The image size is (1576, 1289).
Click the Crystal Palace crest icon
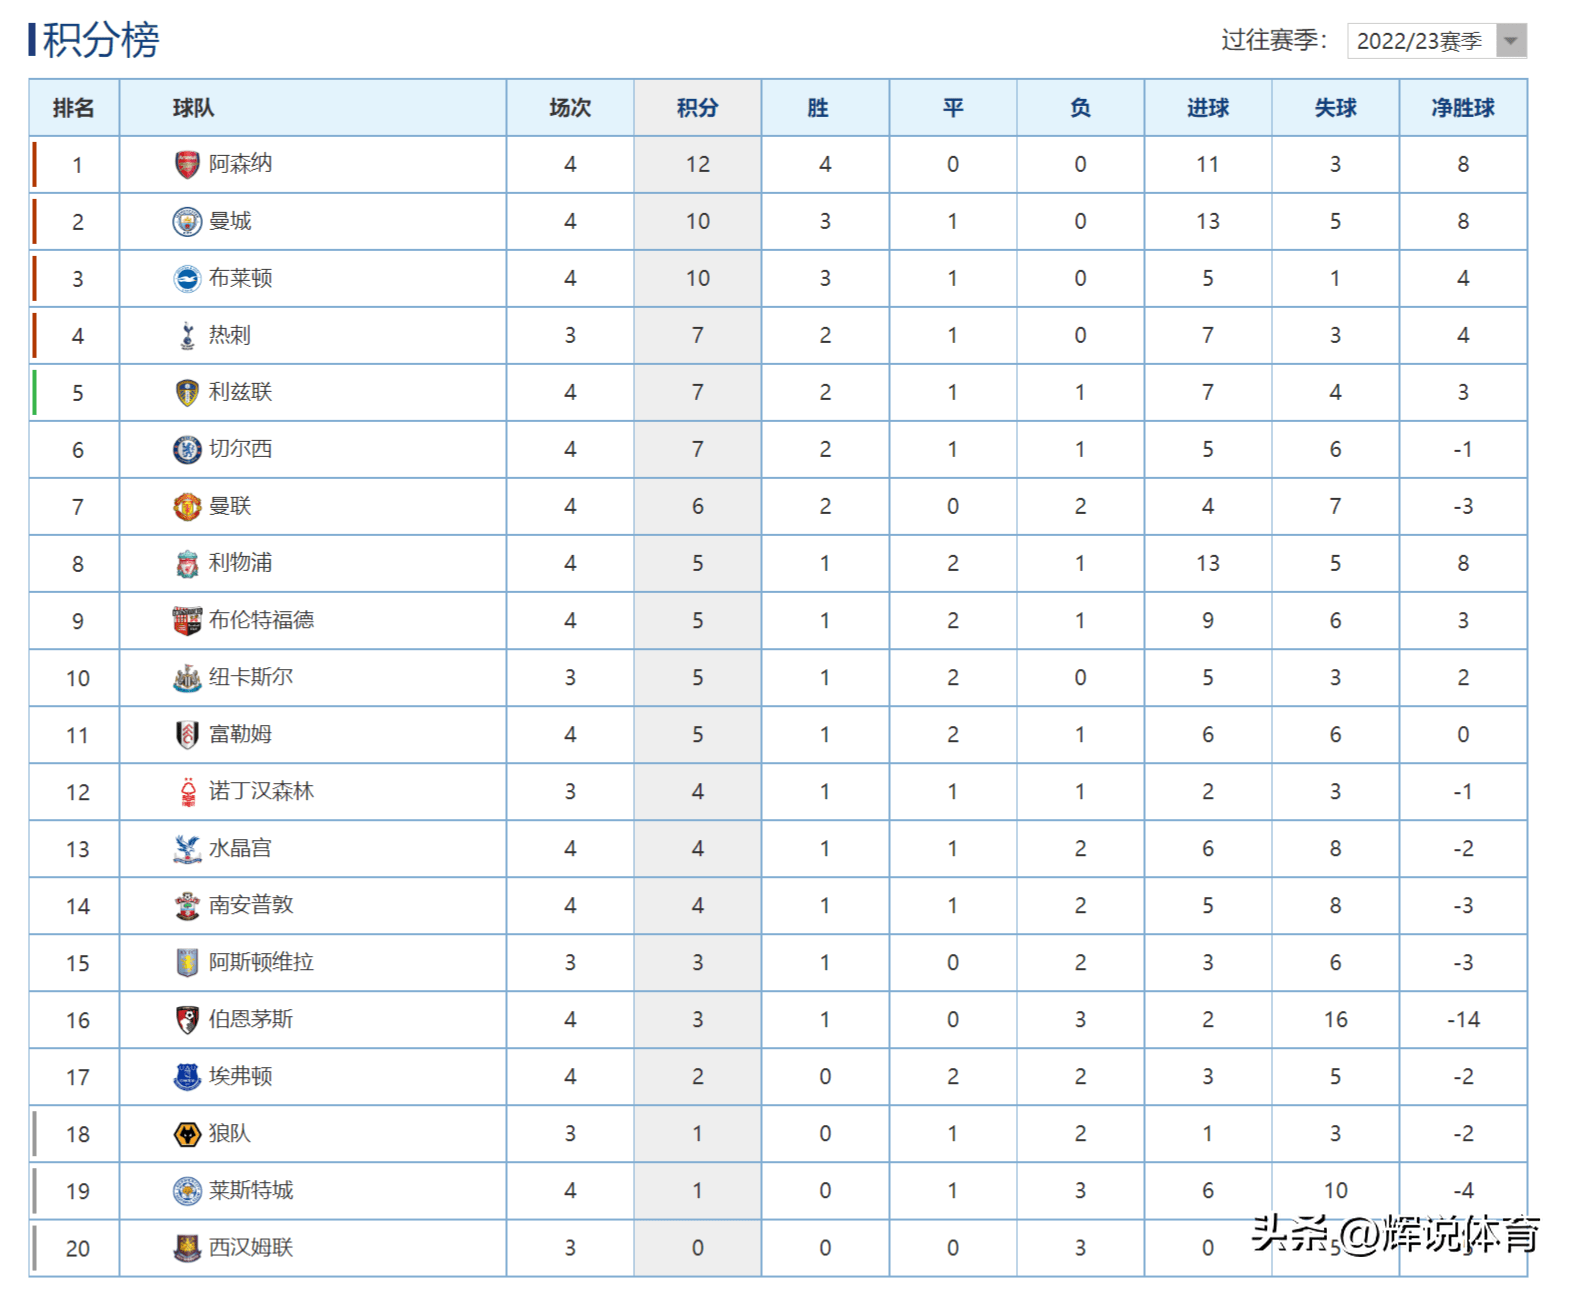pos(187,848)
